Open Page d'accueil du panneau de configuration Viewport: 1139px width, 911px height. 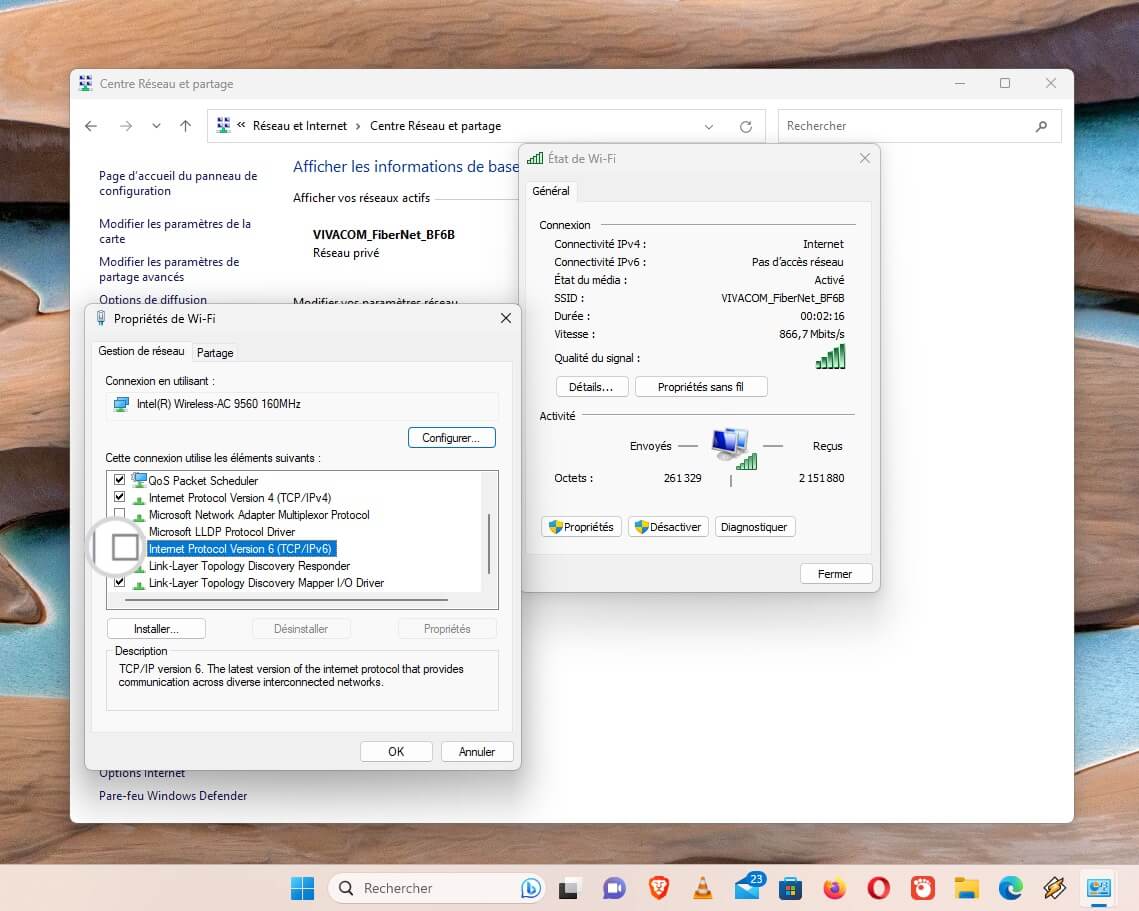(178, 183)
